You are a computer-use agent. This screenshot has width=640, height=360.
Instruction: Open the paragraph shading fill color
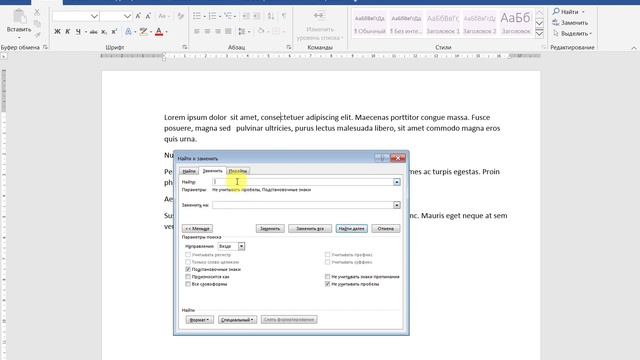pos(261,31)
